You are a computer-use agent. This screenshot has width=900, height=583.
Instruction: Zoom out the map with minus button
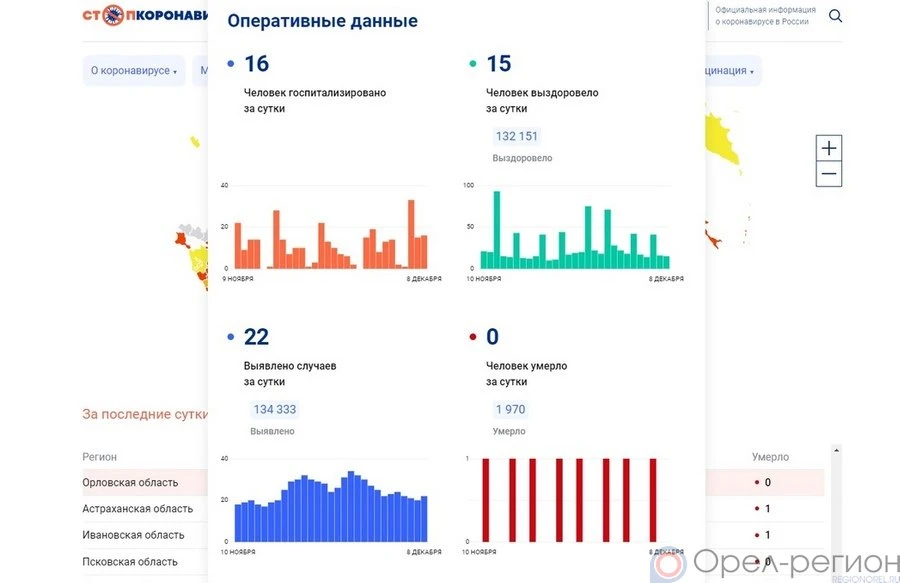[829, 174]
